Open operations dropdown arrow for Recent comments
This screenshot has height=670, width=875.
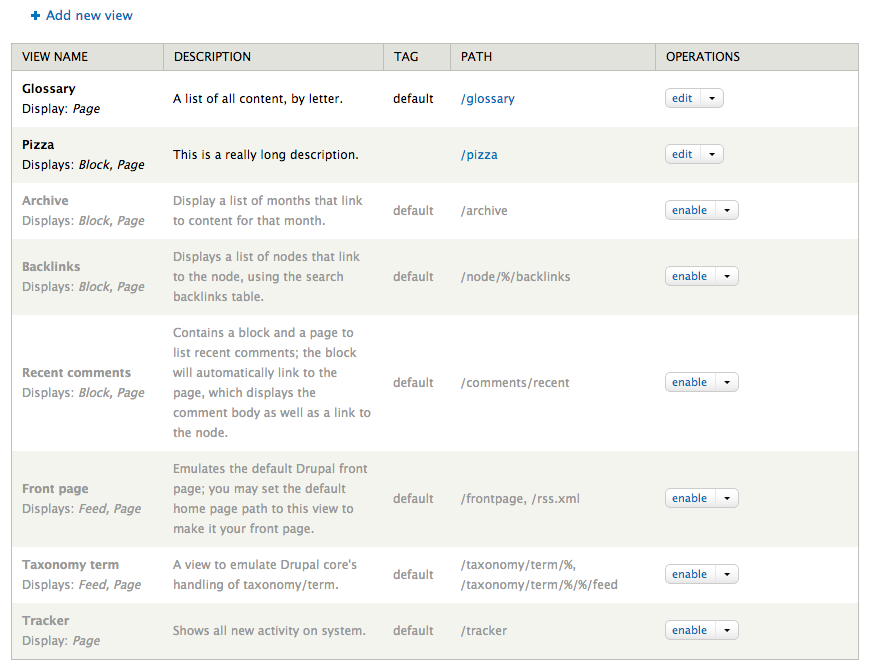(x=727, y=382)
